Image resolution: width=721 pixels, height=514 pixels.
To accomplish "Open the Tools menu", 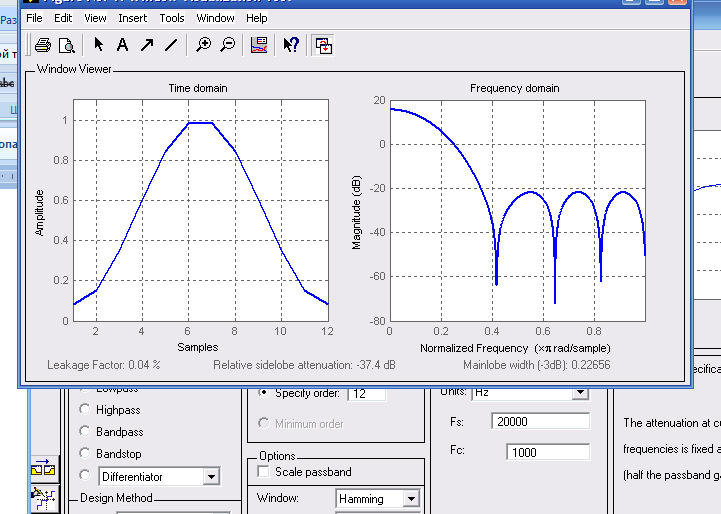I will coord(172,18).
